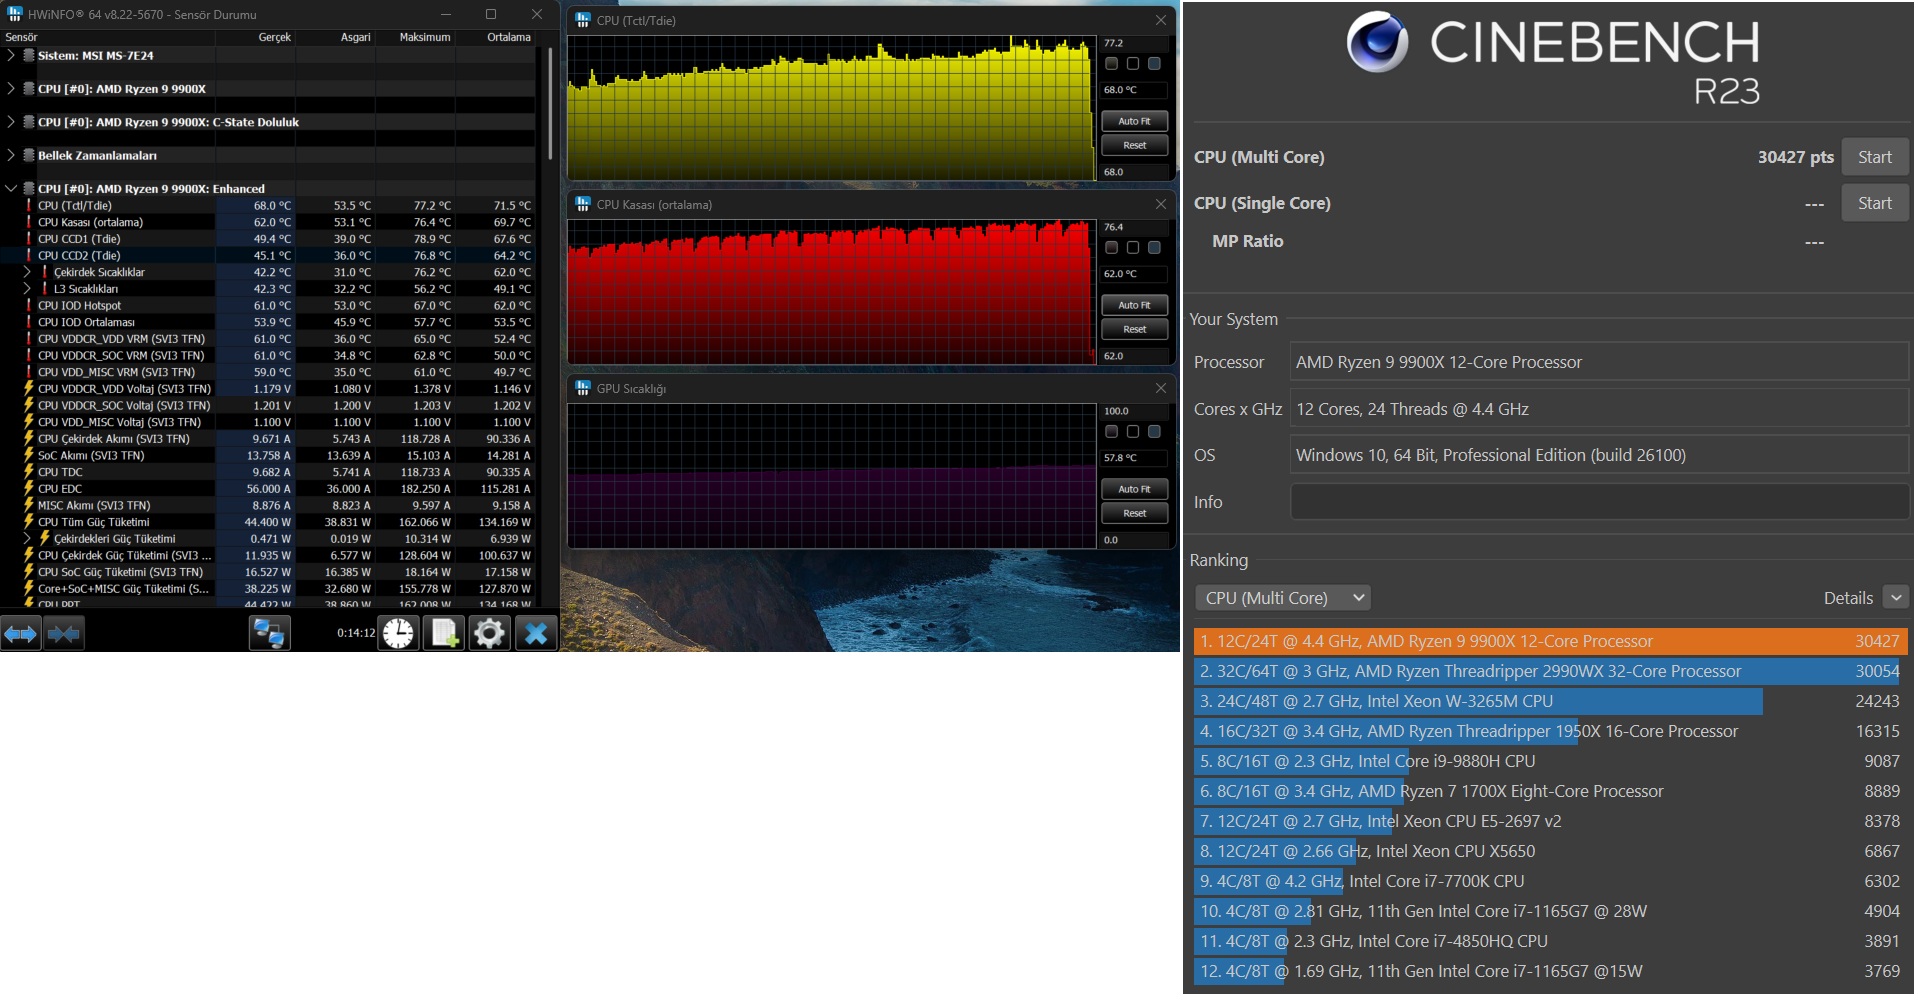Click Auto Fit in CPU Kasası graph
This screenshot has width=1918, height=1000.
[x=1134, y=305]
